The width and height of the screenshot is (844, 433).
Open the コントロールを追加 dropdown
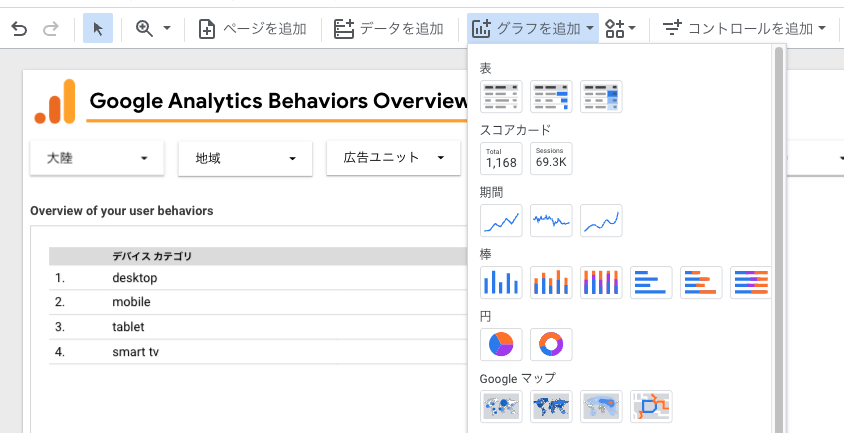744,28
